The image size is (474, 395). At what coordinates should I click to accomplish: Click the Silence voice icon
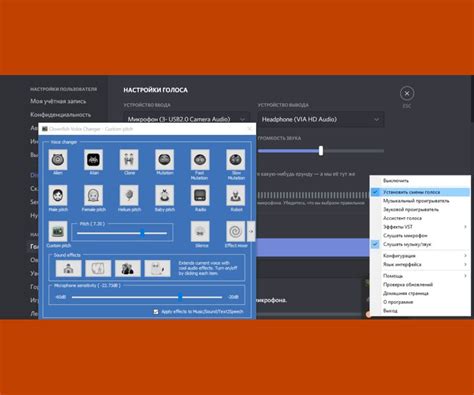pyautogui.click(x=200, y=231)
